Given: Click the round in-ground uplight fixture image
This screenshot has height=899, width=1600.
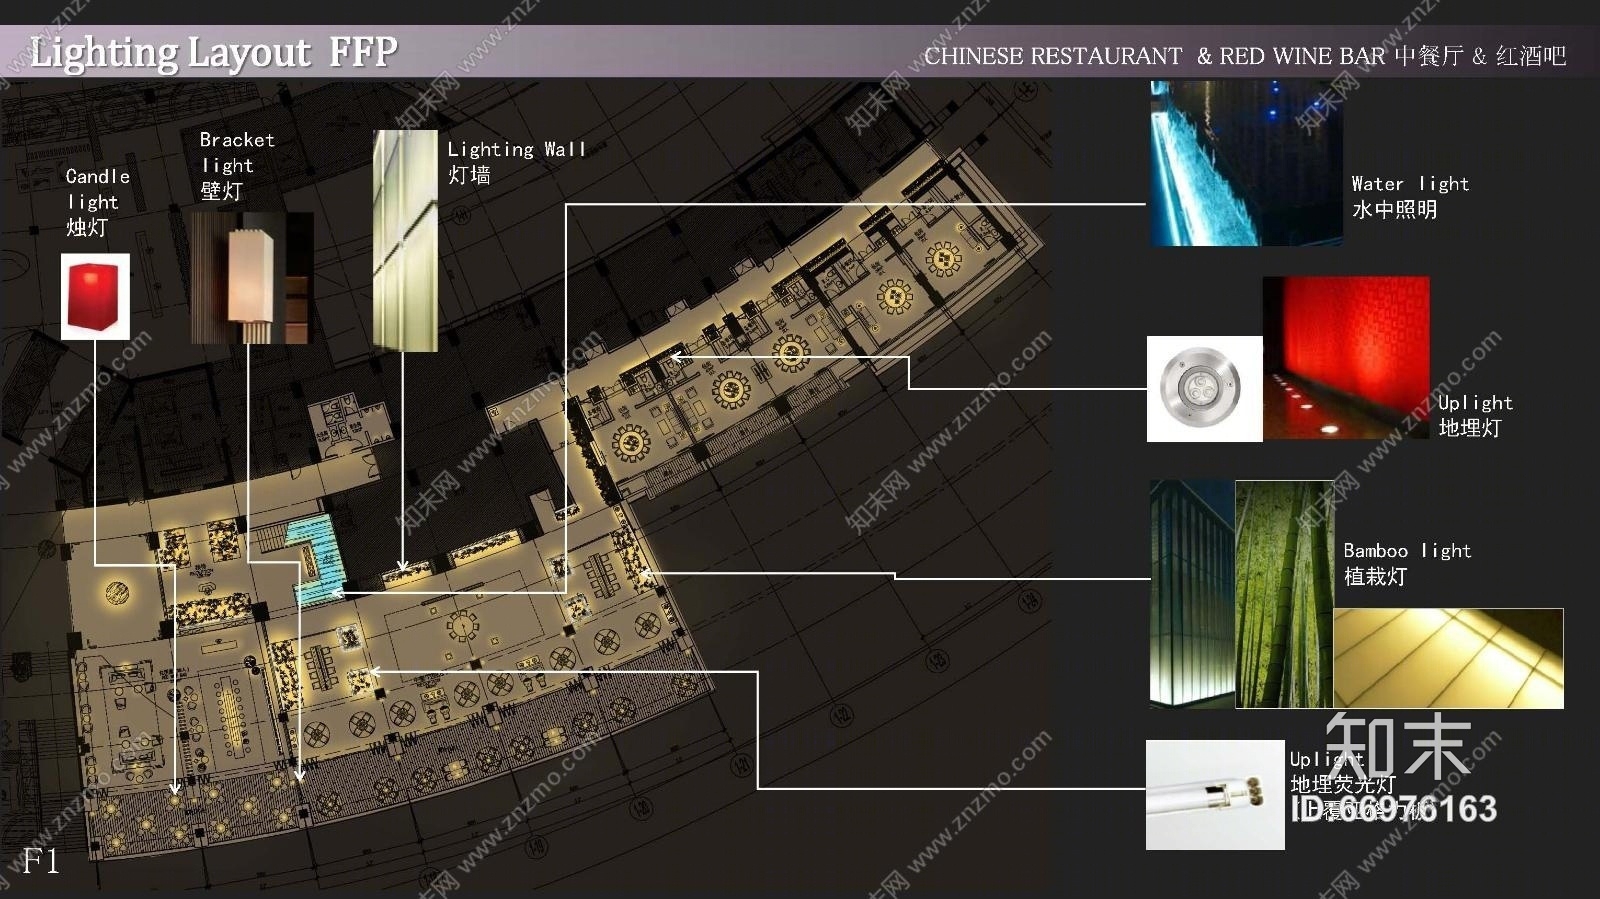Looking at the screenshot, I should click(x=1204, y=389).
